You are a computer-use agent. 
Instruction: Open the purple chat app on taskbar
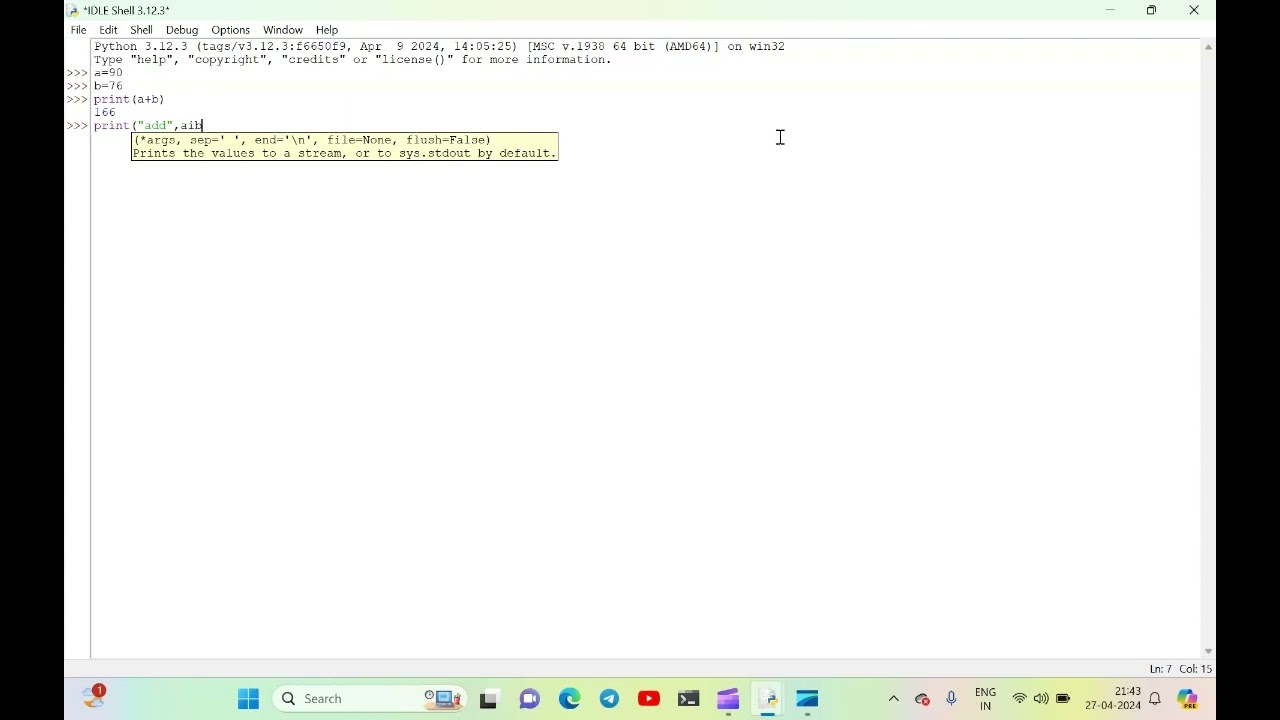tap(529, 699)
